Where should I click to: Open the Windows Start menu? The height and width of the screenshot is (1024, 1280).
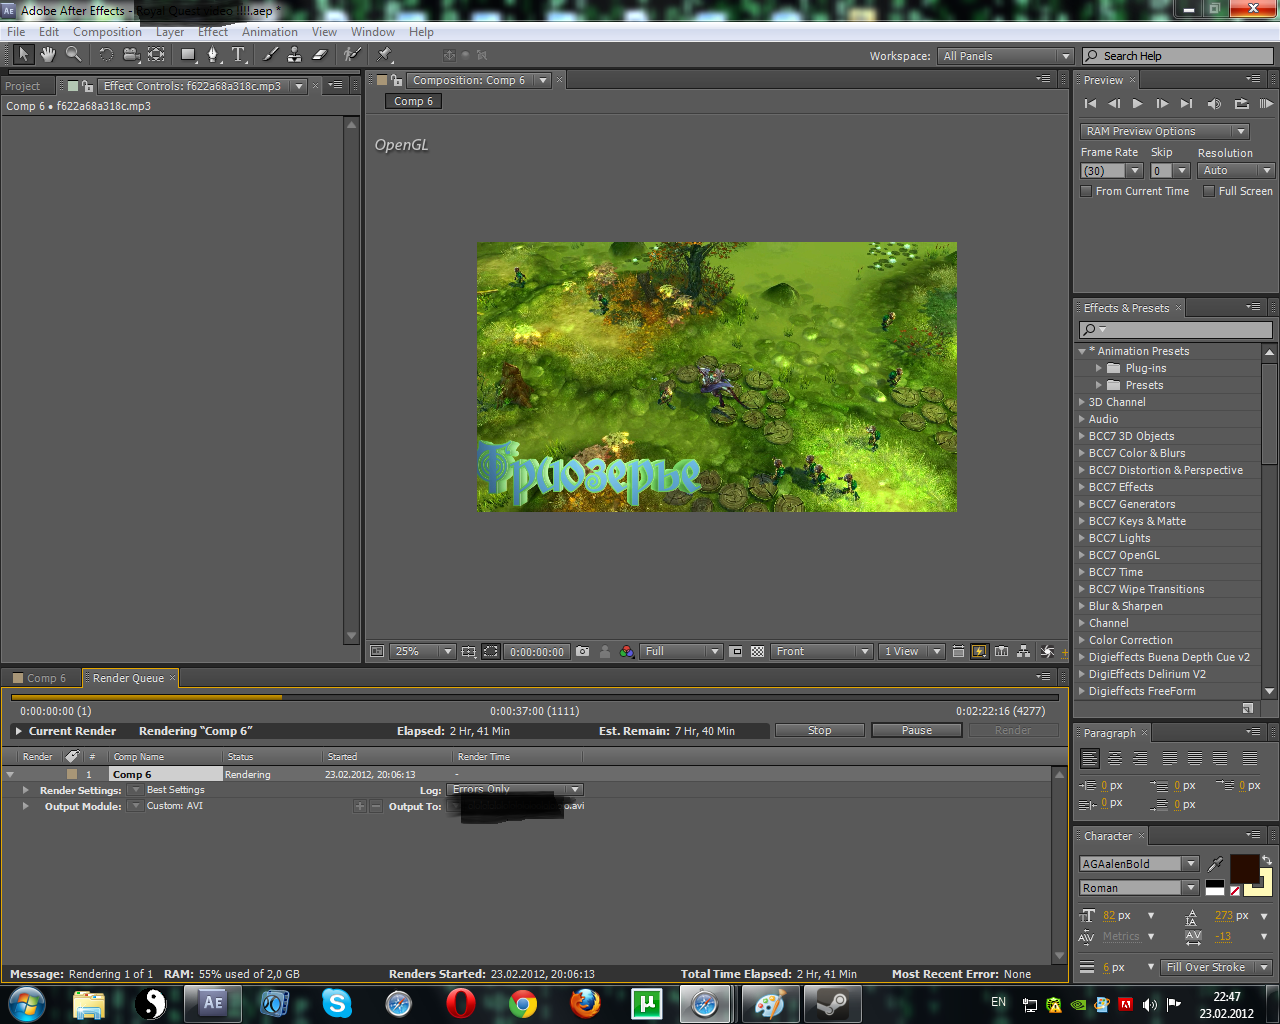pyautogui.click(x=27, y=1003)
